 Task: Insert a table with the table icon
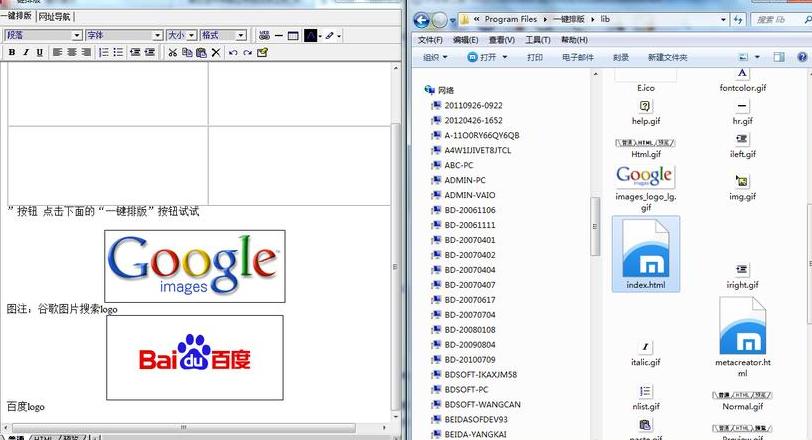pyautogui.click(x=293, y=35)
